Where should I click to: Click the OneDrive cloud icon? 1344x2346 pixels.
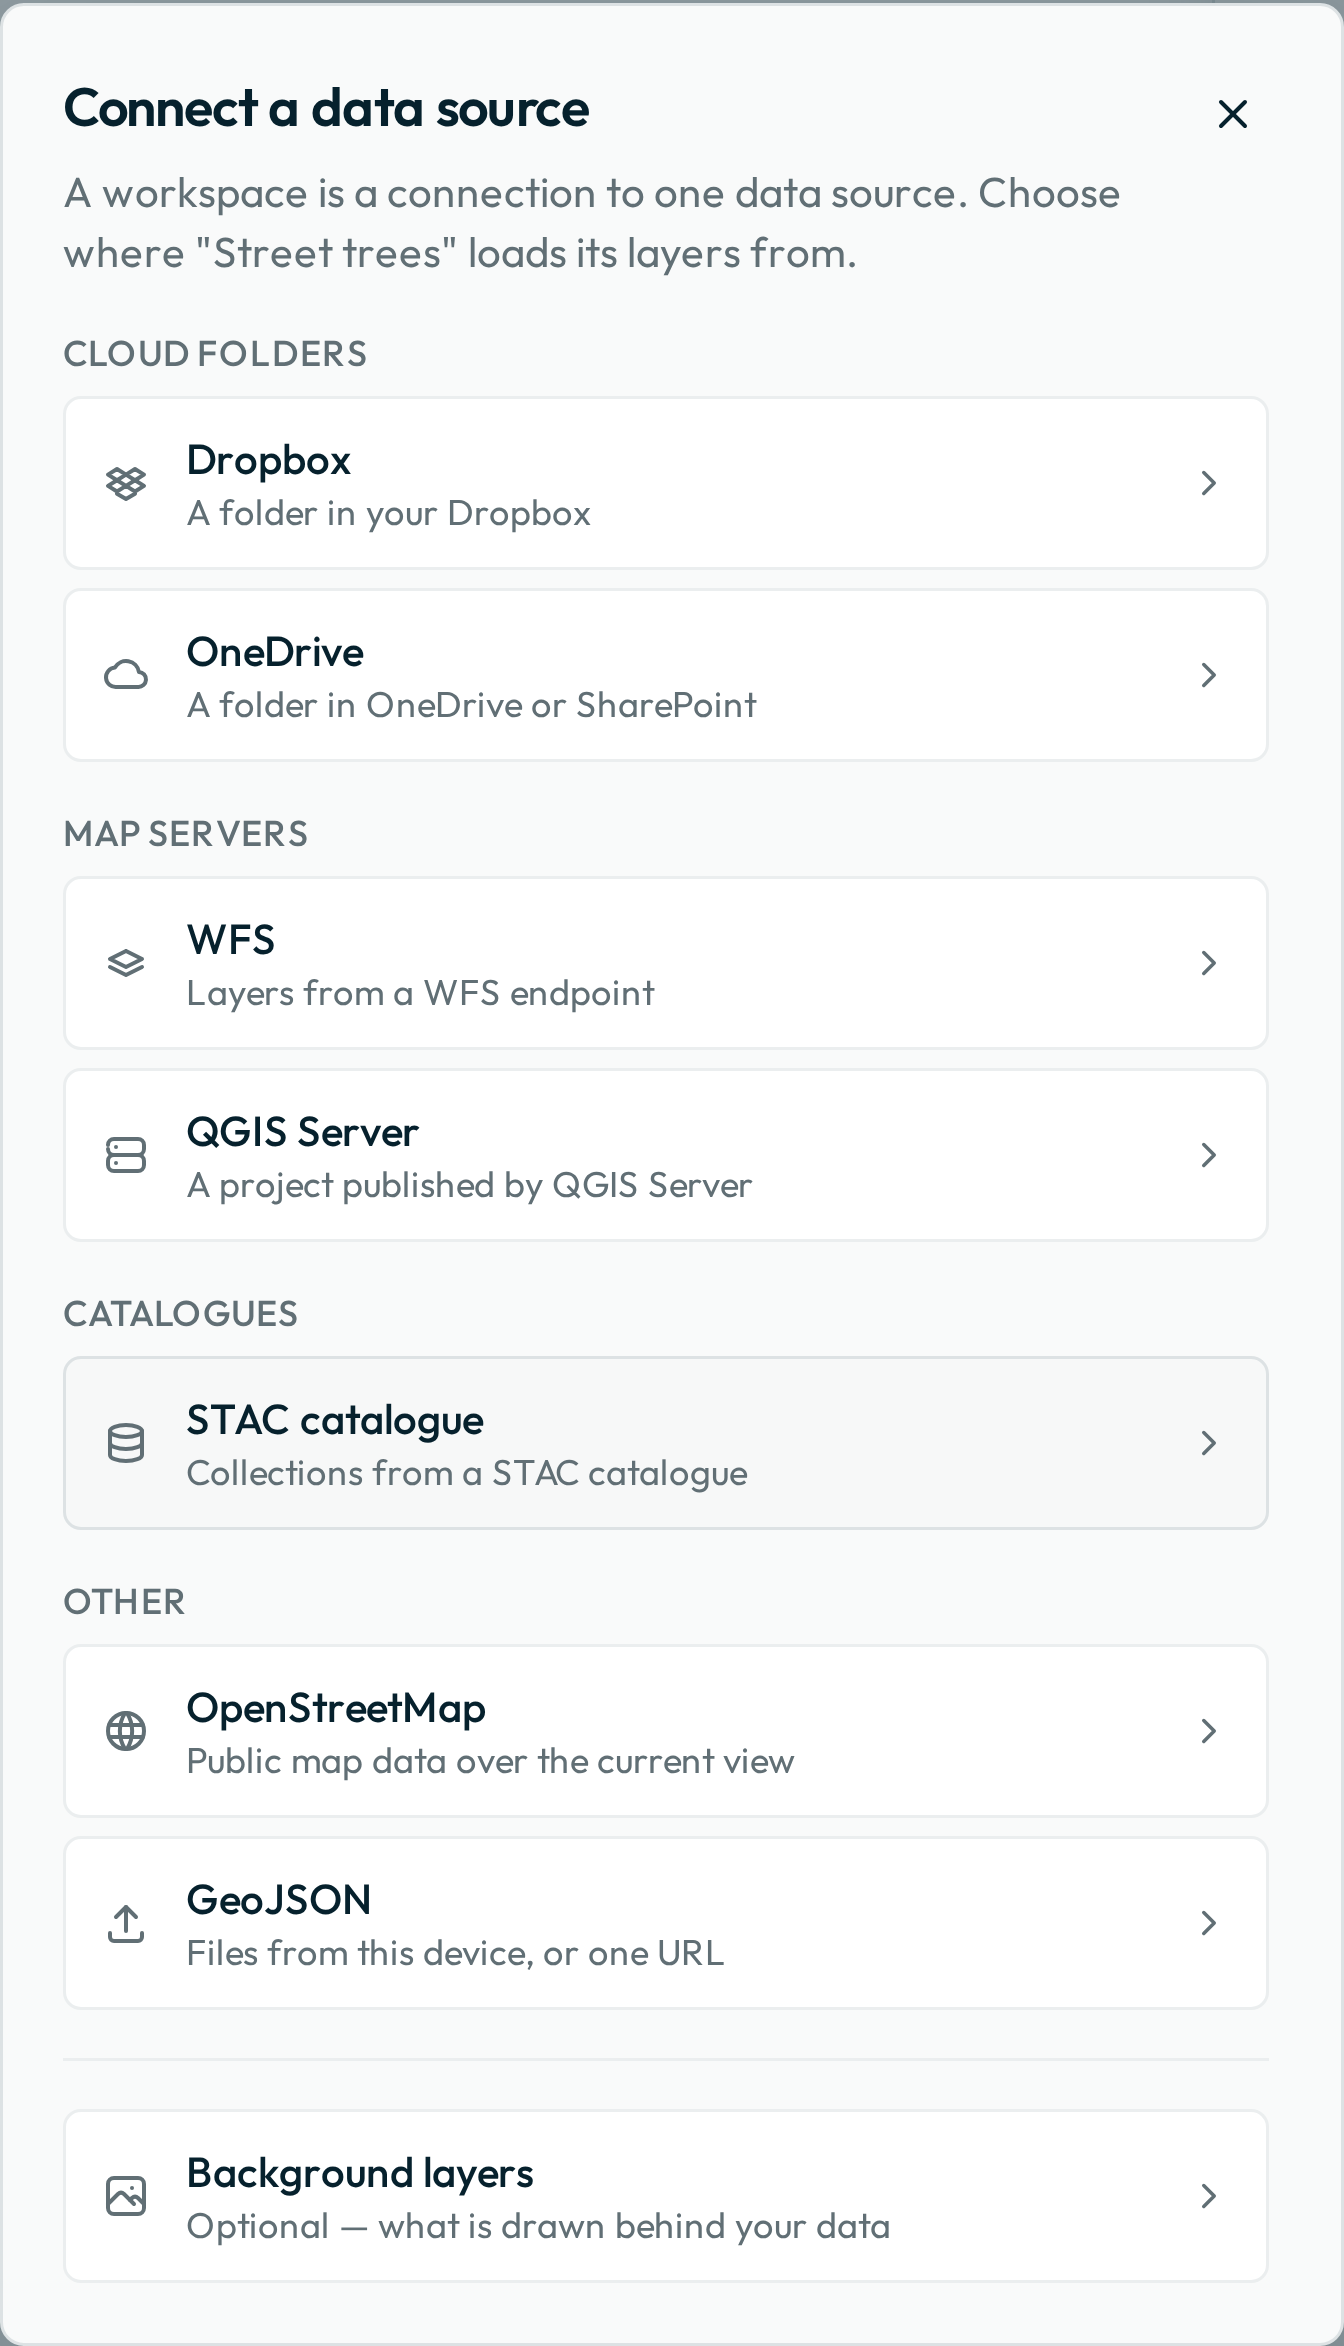[126, 675]
